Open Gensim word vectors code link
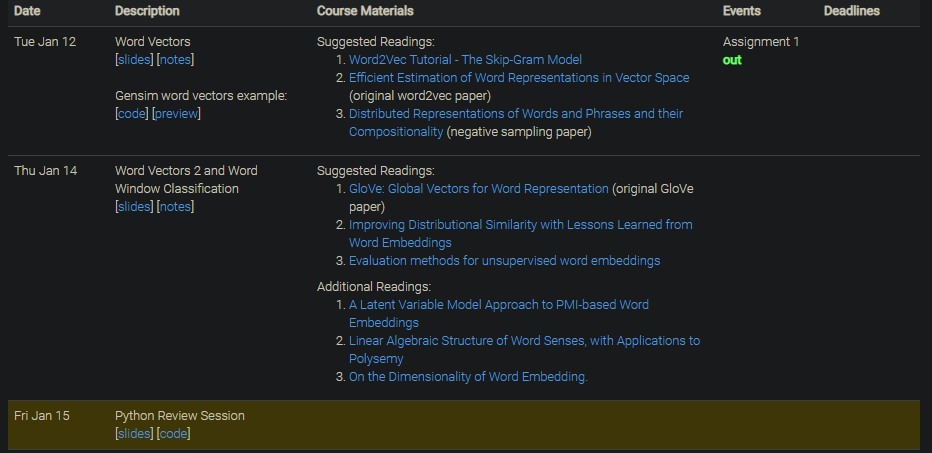Viewport: 932px width, 453px height. tap(131, 114)
